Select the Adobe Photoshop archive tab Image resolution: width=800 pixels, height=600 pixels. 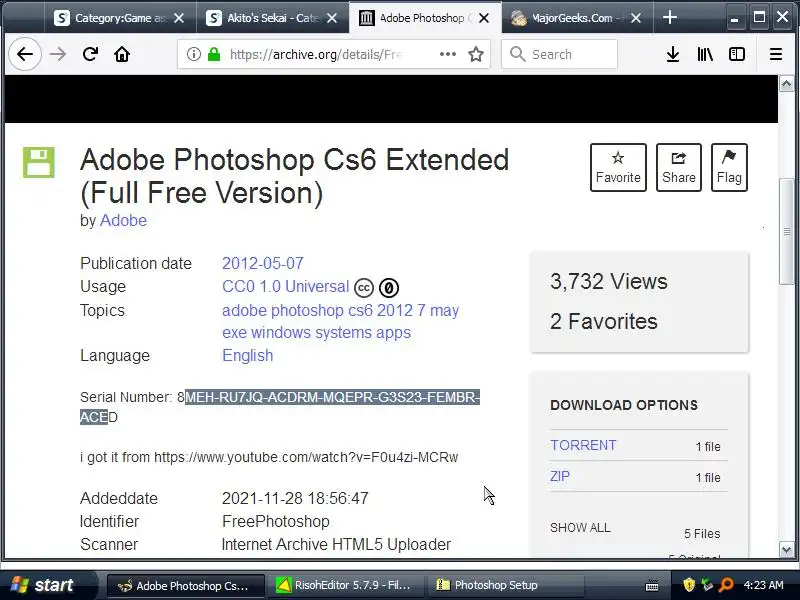point(425,18)
